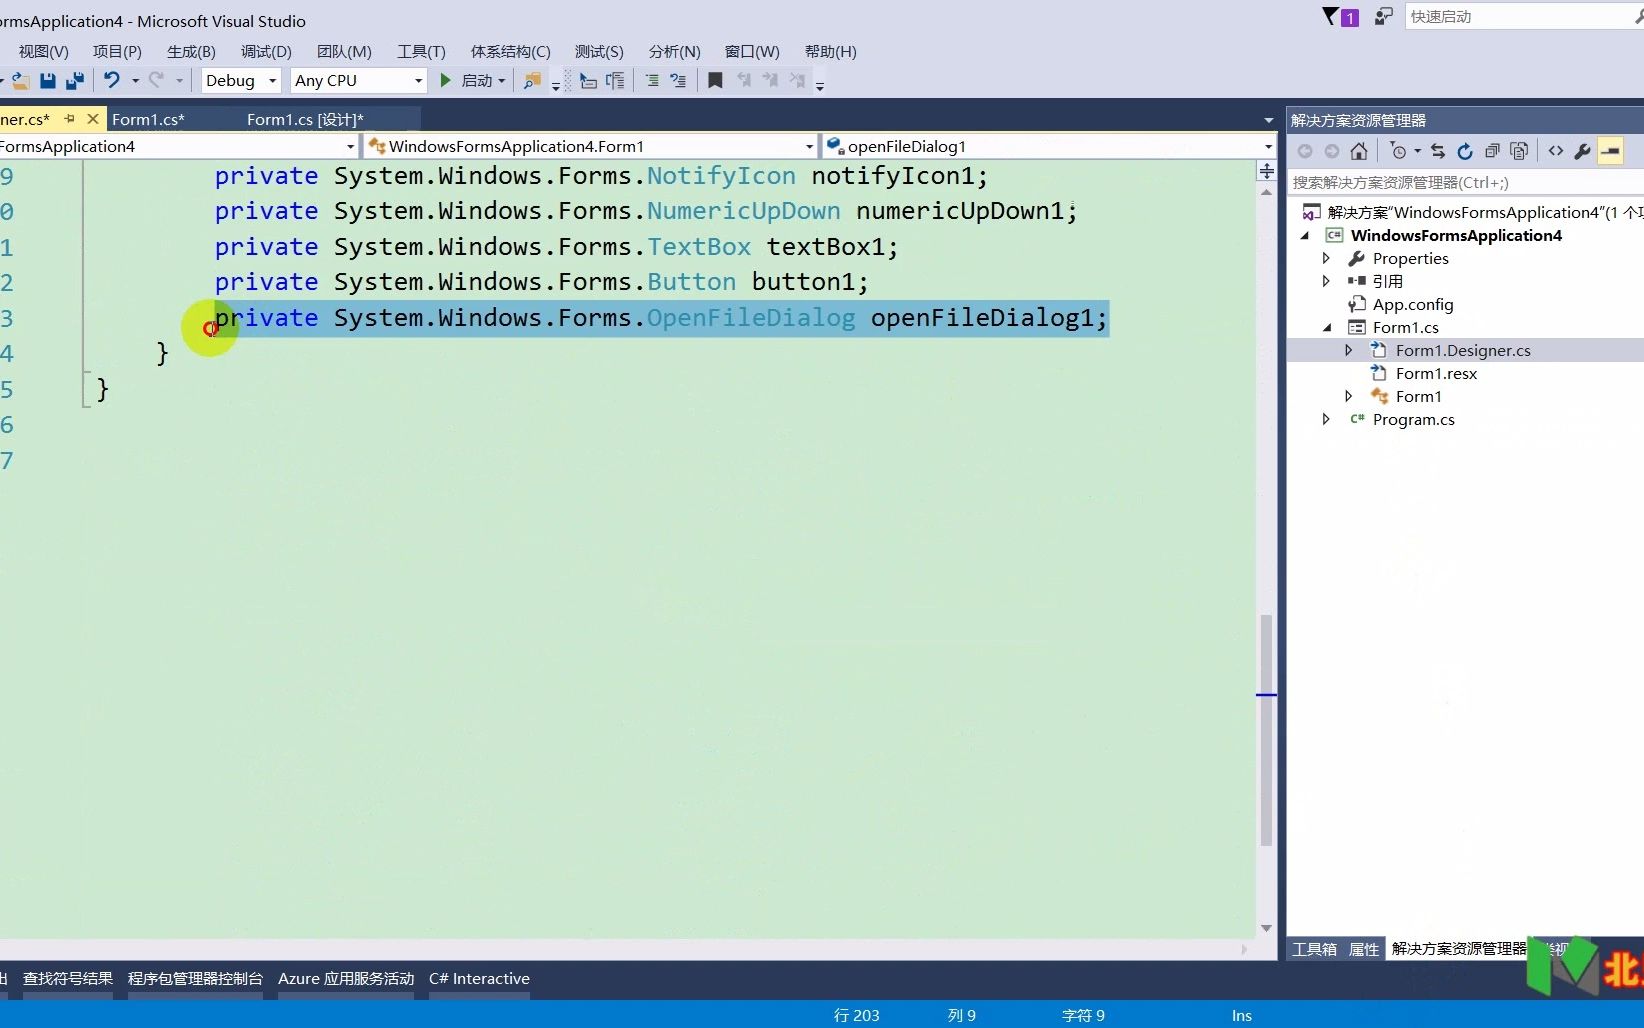This screenshot has height=1028, width=1644.
Task: Click Sync with Active Document icon
Action: pyautogui.click(x=1438, y=151)
